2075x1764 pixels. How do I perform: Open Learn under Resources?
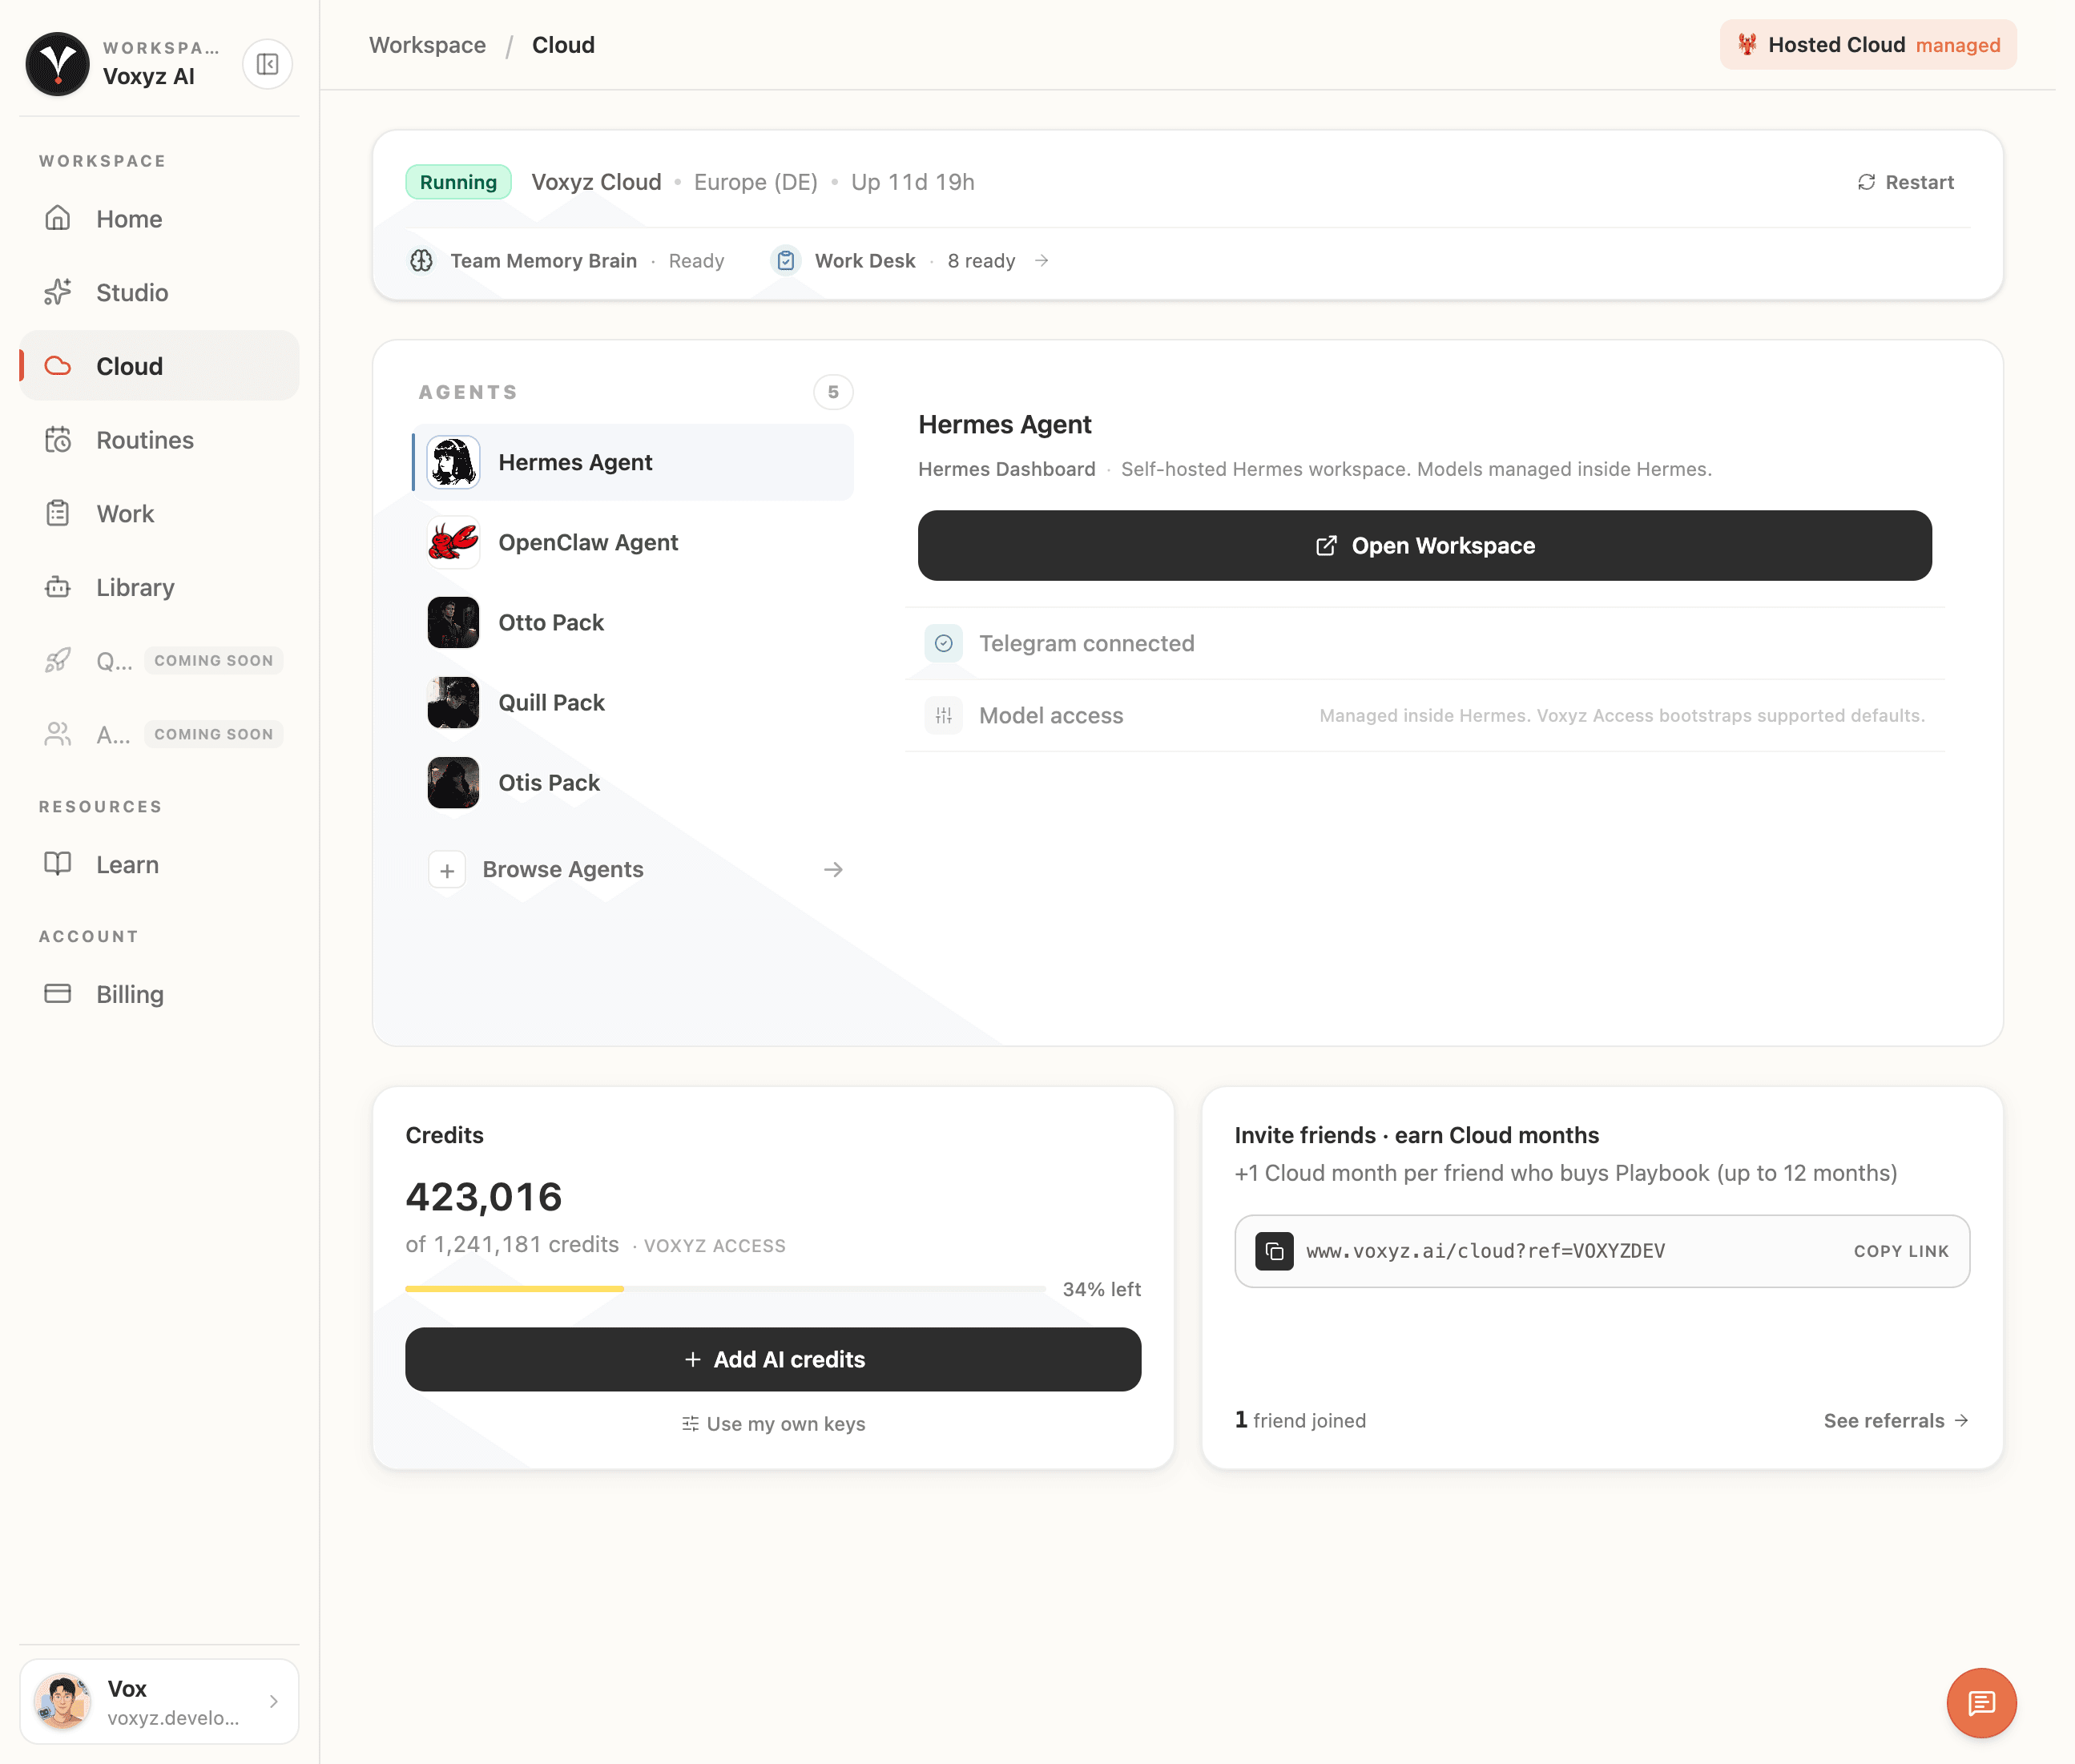coord(159,865)
